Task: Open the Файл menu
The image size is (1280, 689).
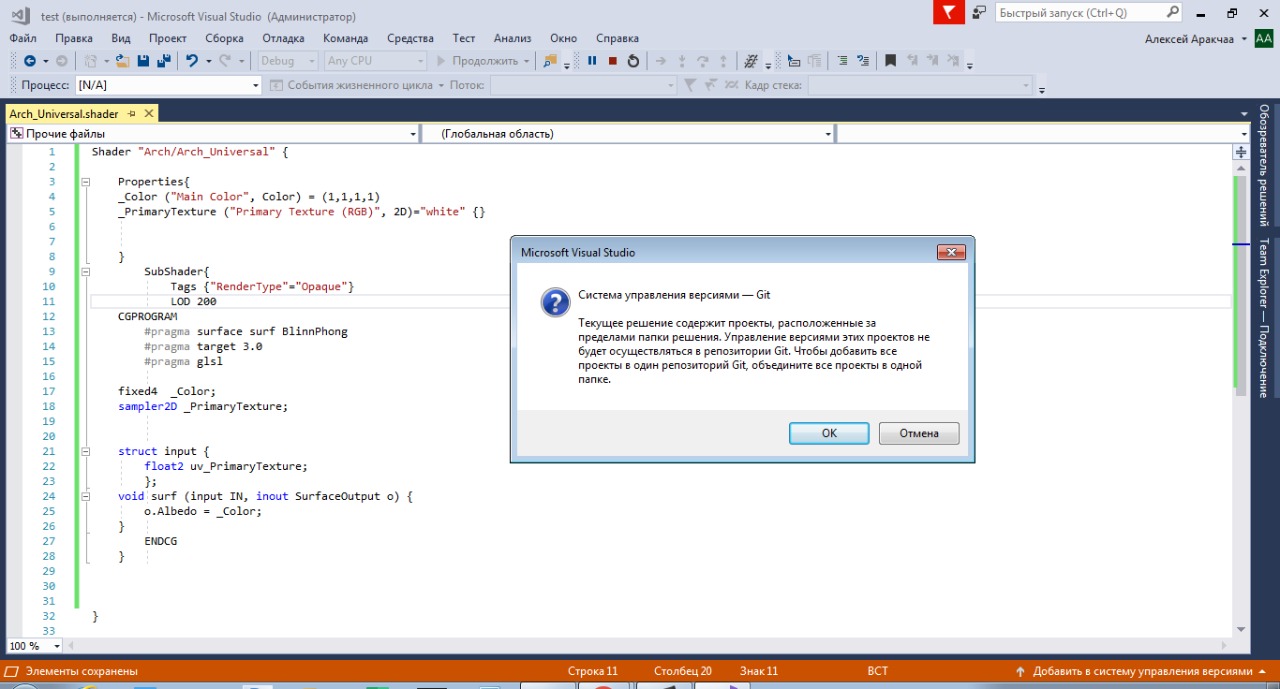Action: click(x=23, y=38)
